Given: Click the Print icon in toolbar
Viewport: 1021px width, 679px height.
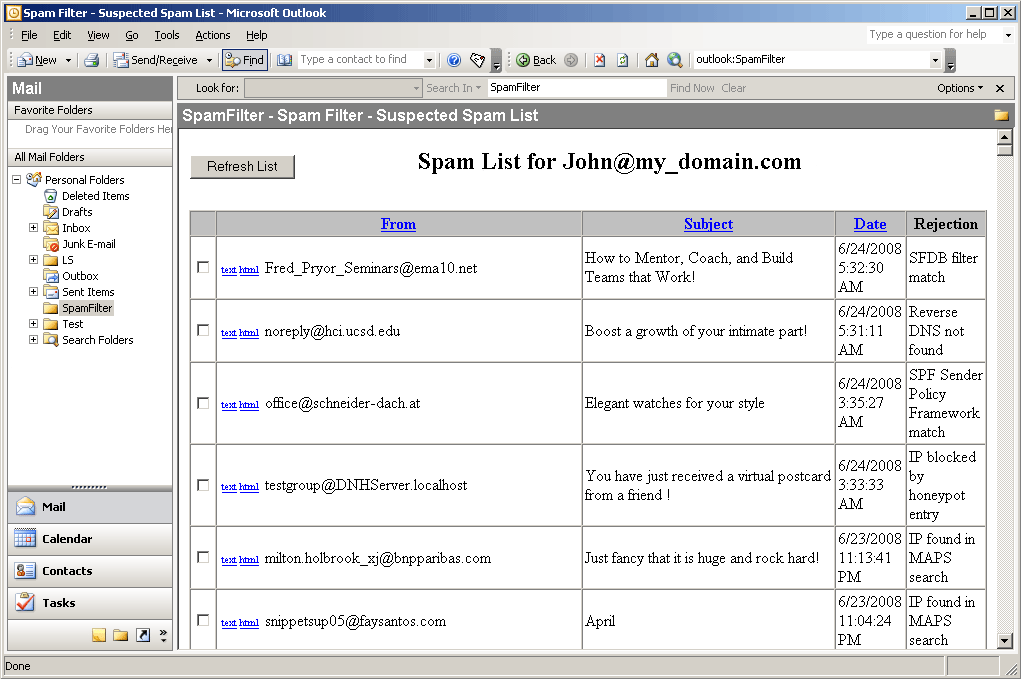Looking at the screenshot, I should [91, 60].
